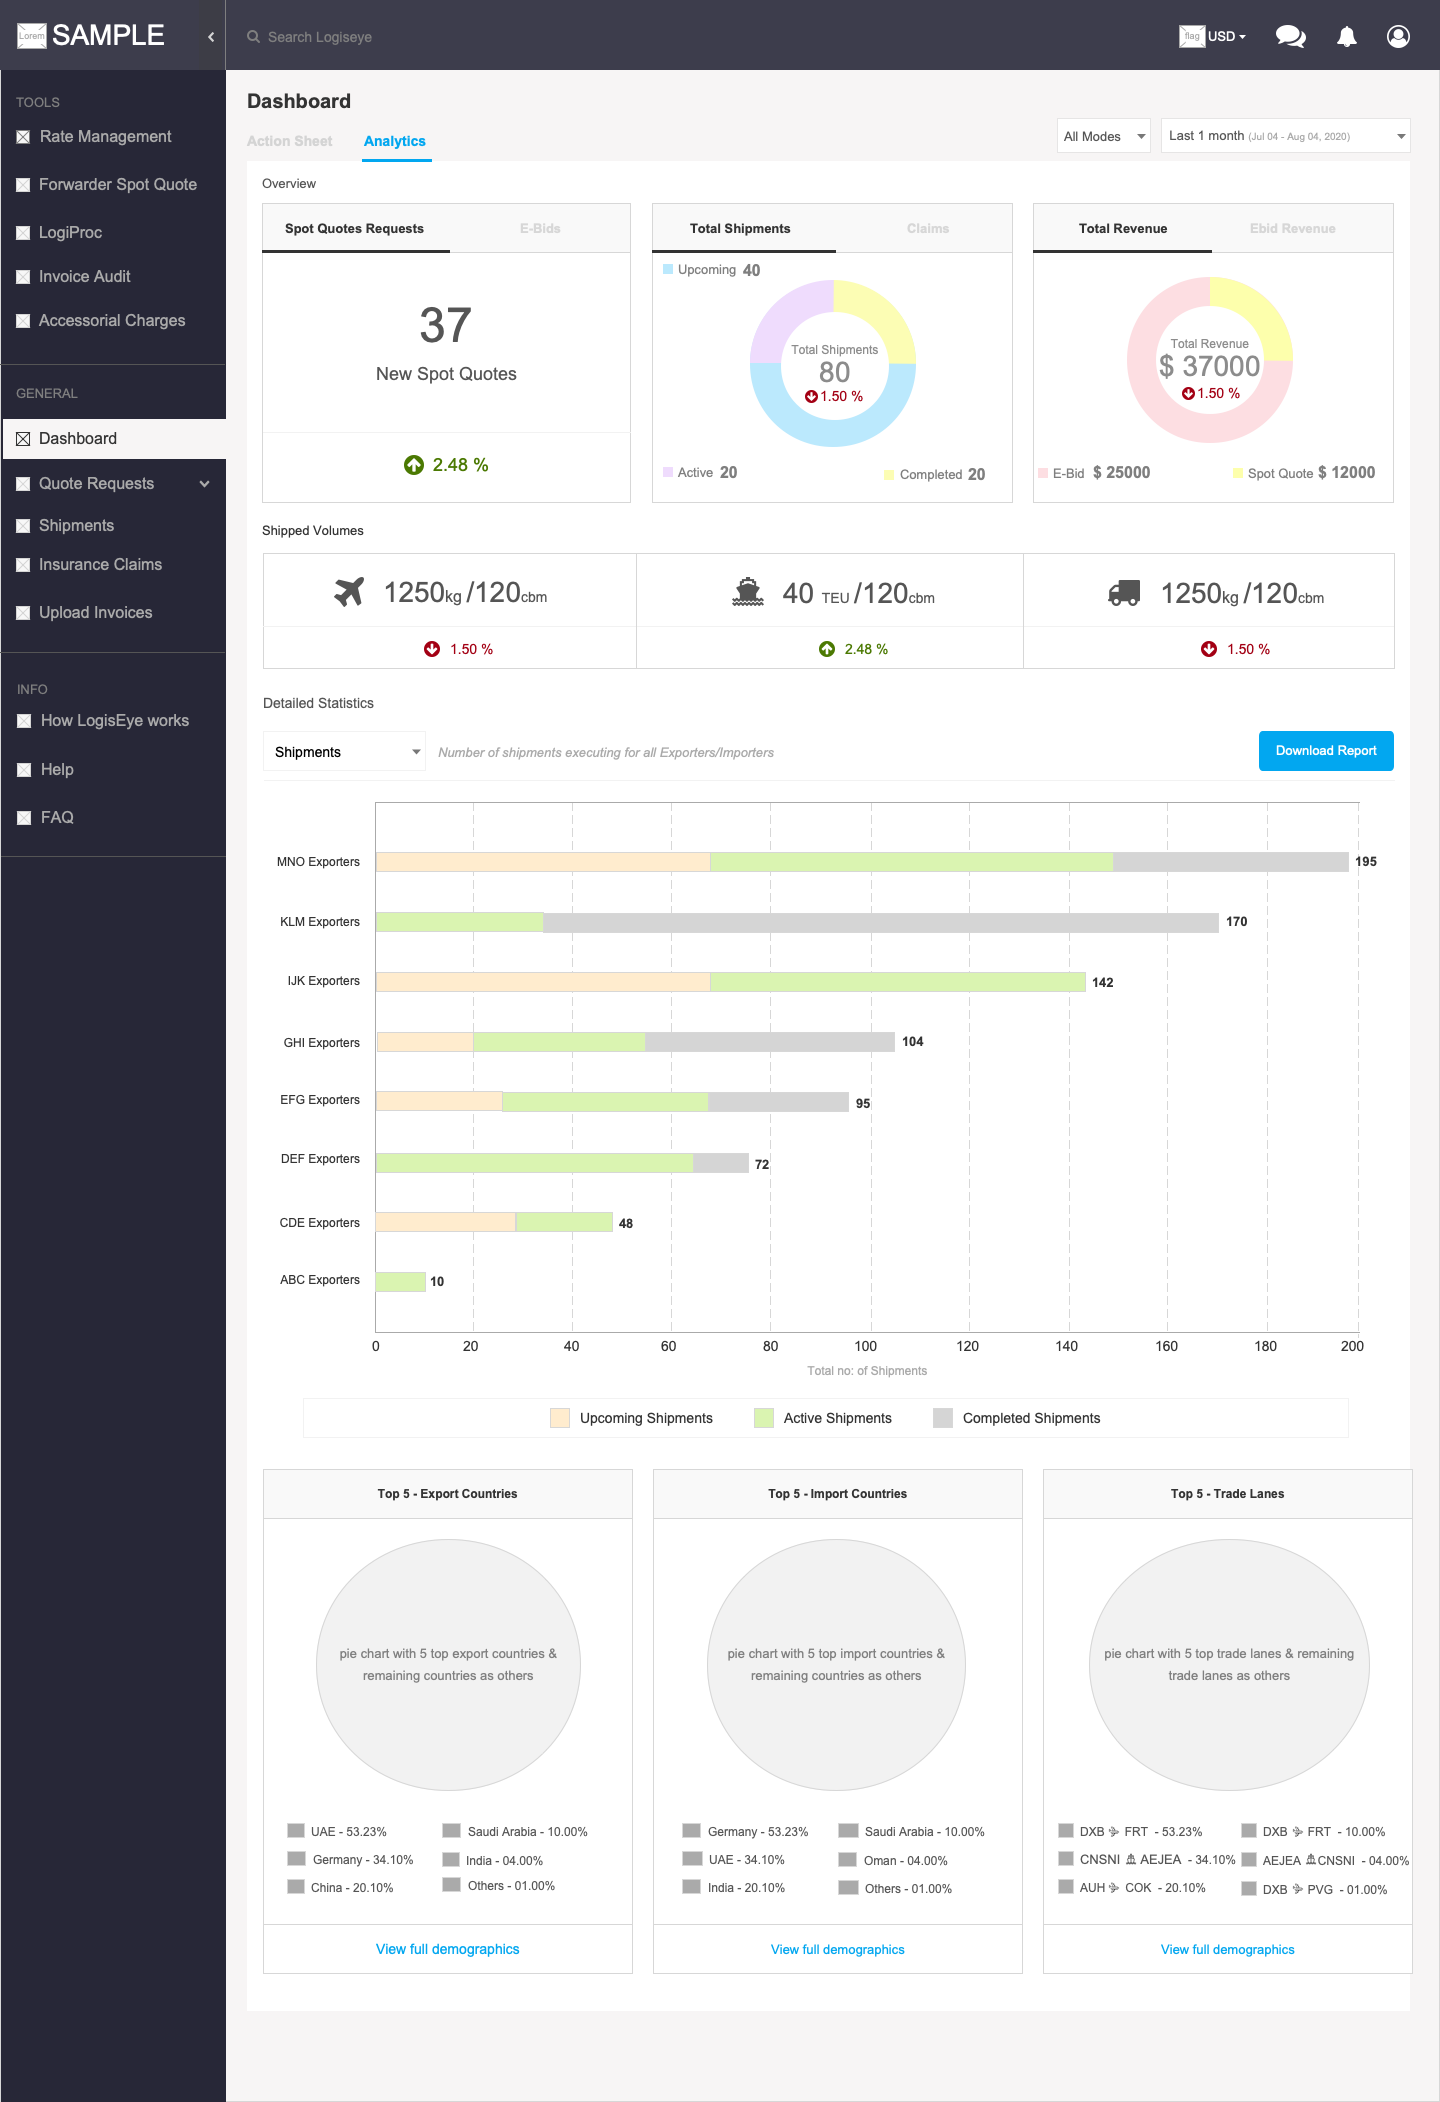The image size is (1440, 2102).
Task: Toggle the Upcoming Shipments legend item
Action: point(632,1418)
